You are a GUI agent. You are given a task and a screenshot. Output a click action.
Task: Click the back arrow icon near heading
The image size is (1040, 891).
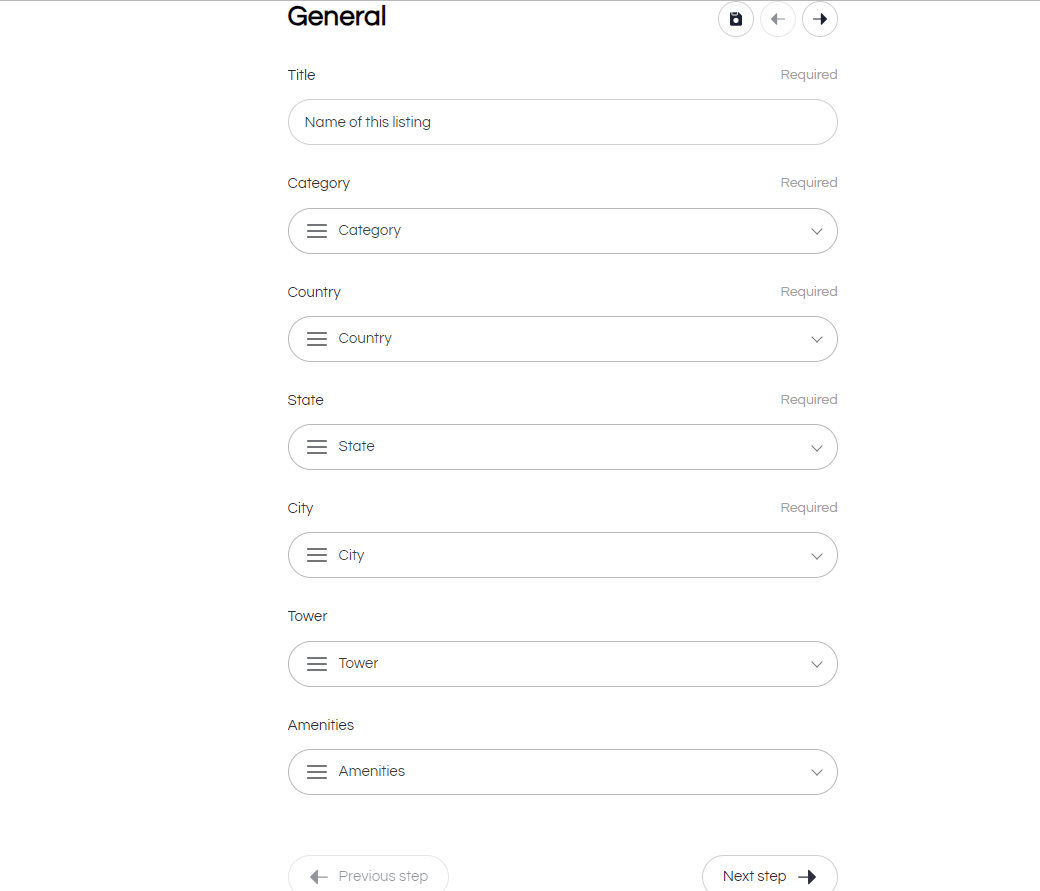778,19
